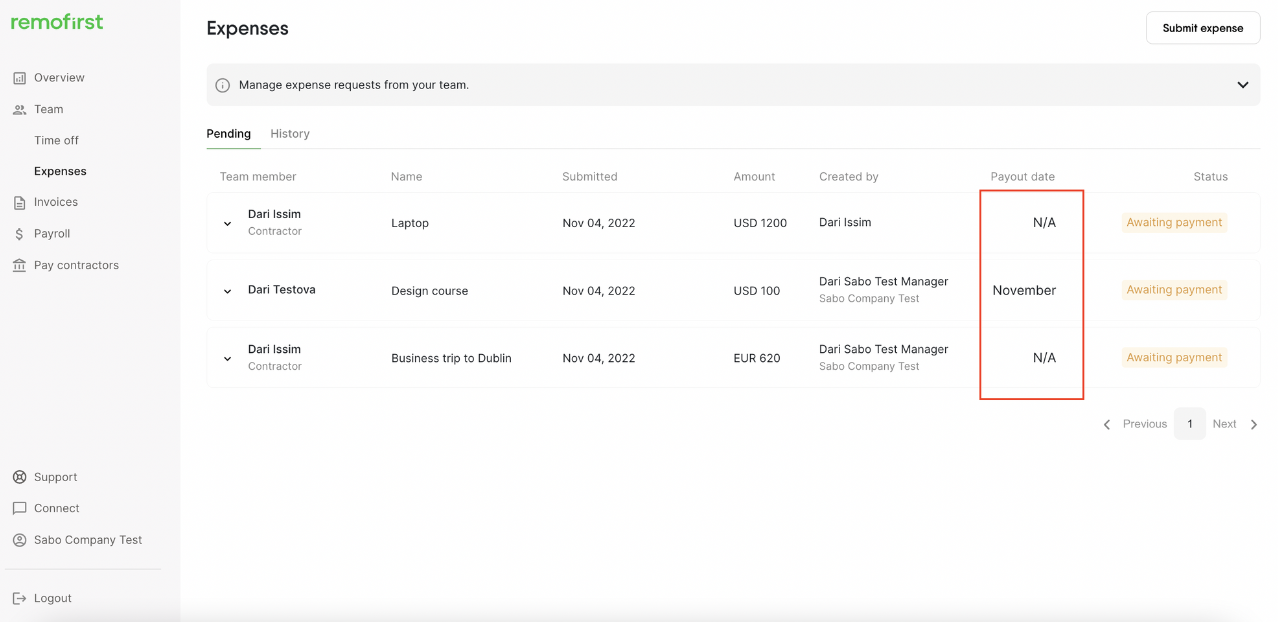
Task: Expand the Business trip to Dublin row
Action: click(227, 359)
